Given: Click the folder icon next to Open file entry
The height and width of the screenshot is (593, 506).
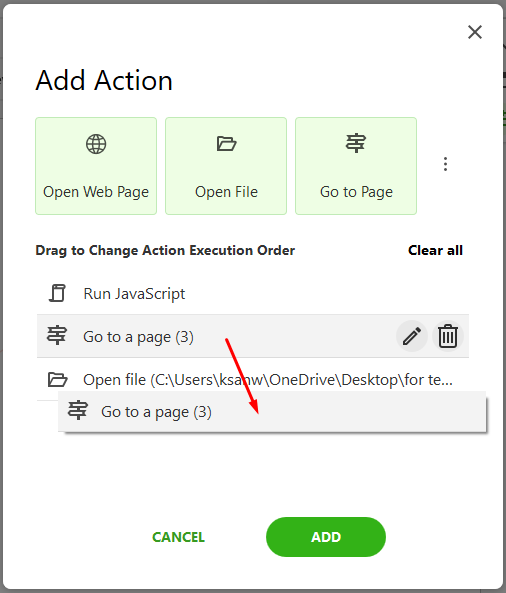Looking at the screenshot, I should pyautogui.click(x=57, y=379).
